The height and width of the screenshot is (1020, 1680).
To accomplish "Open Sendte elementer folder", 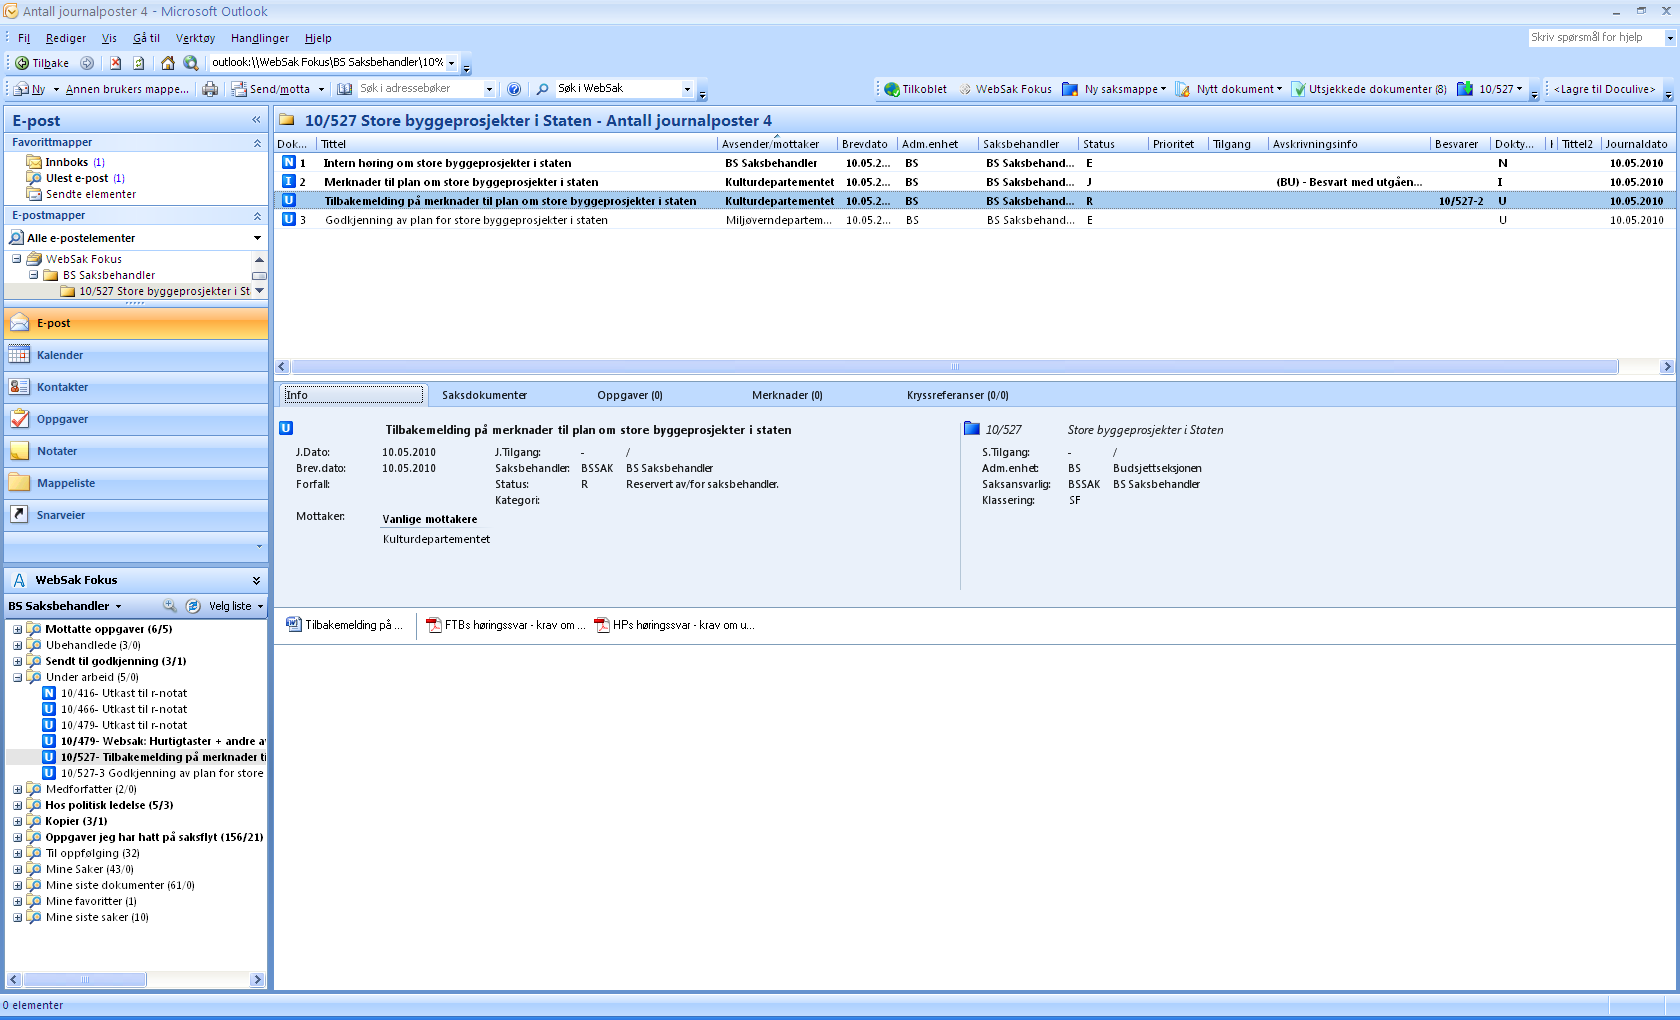I will 90,194.
